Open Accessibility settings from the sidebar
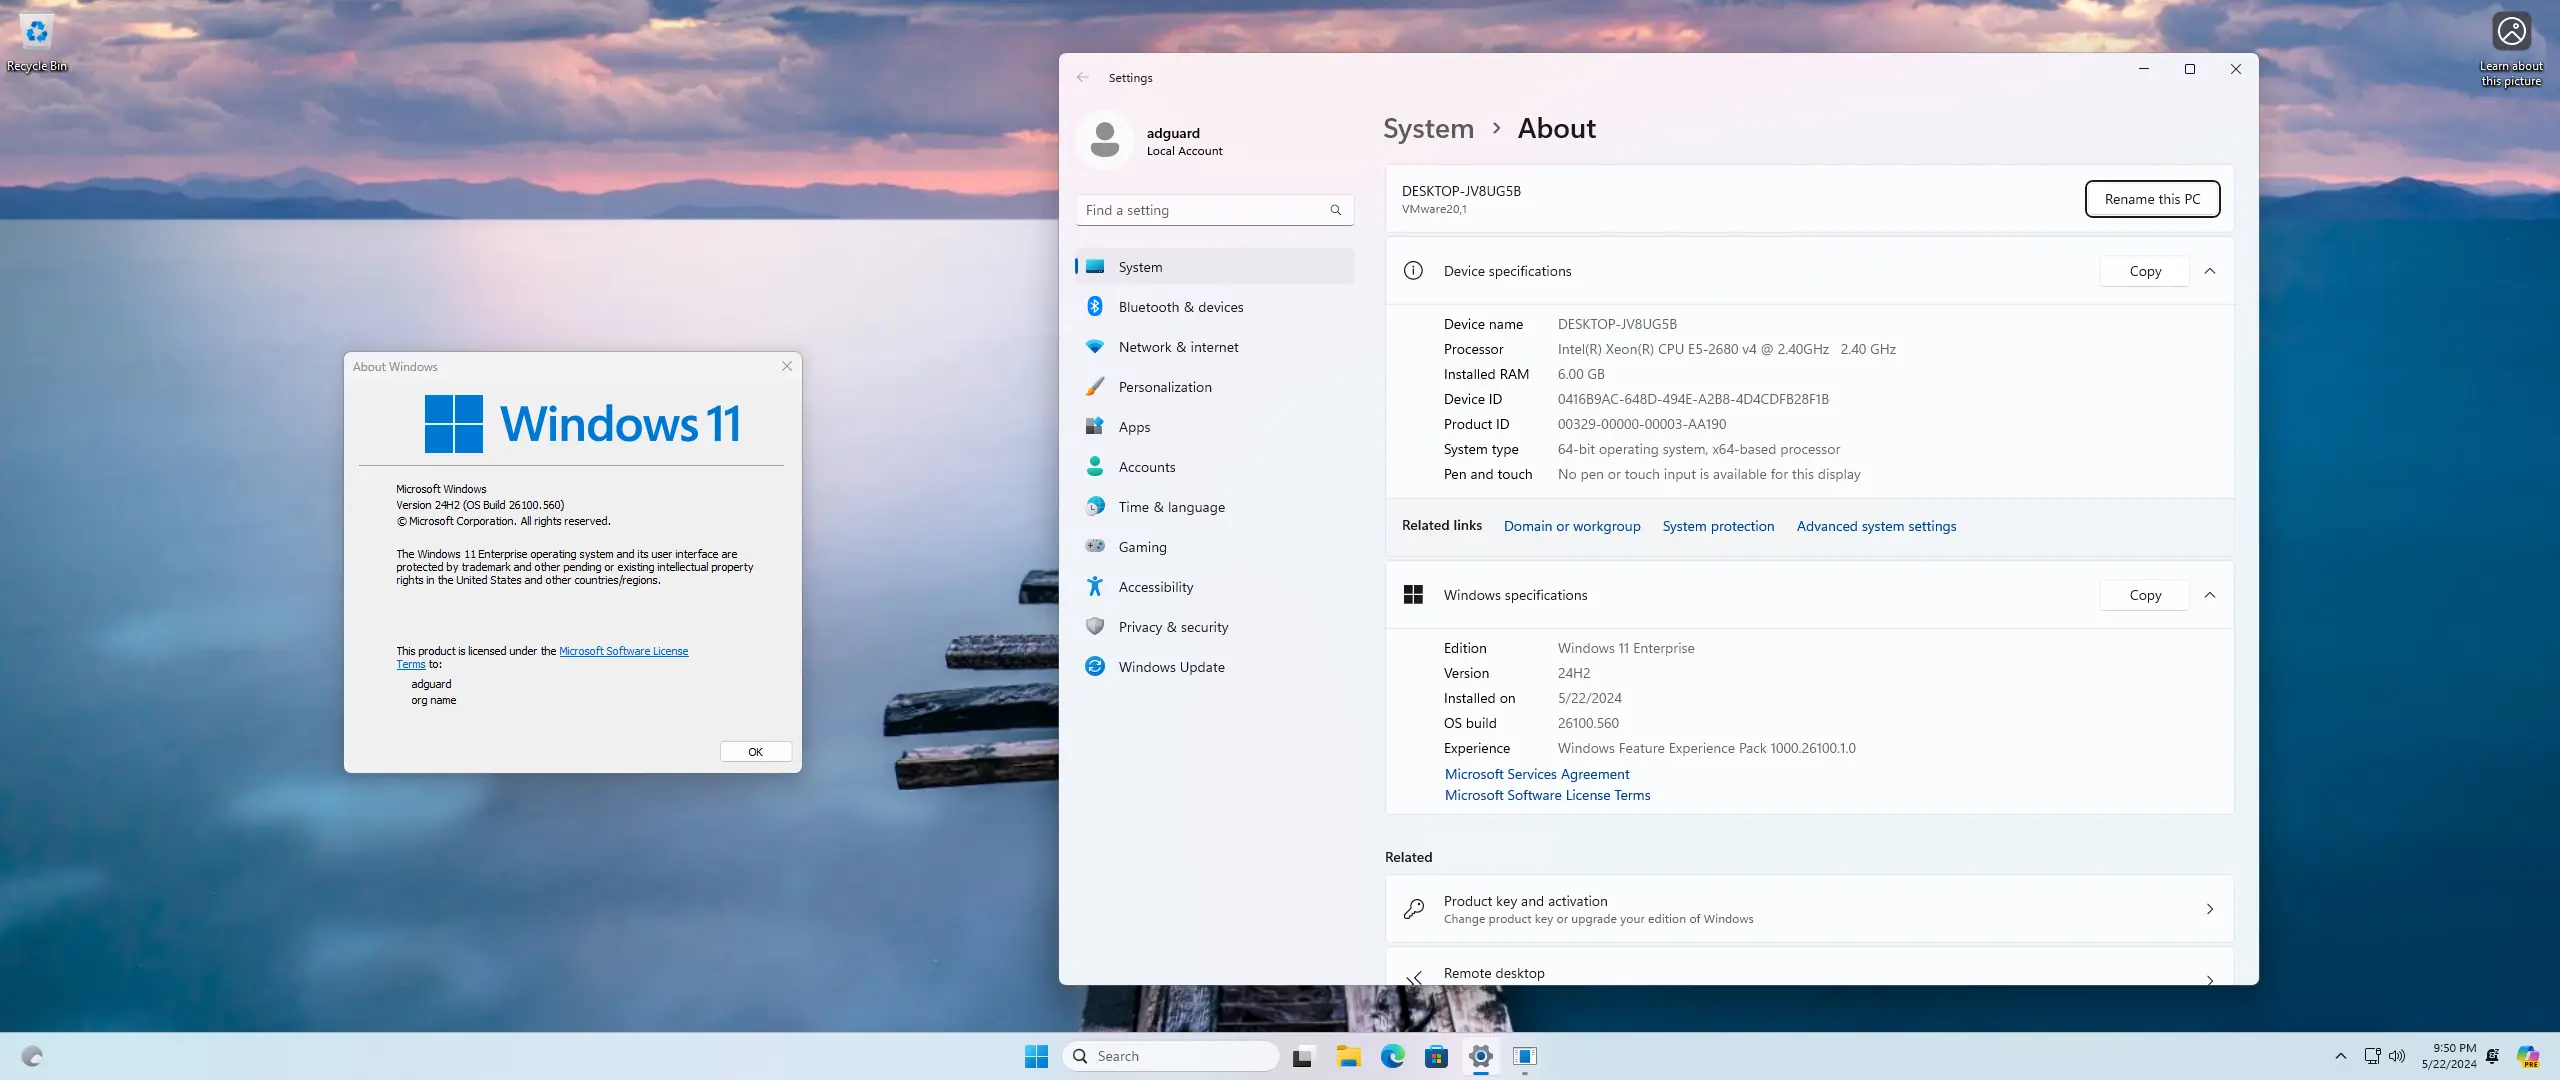The image size is (2560, 1080). point(1156,586)
